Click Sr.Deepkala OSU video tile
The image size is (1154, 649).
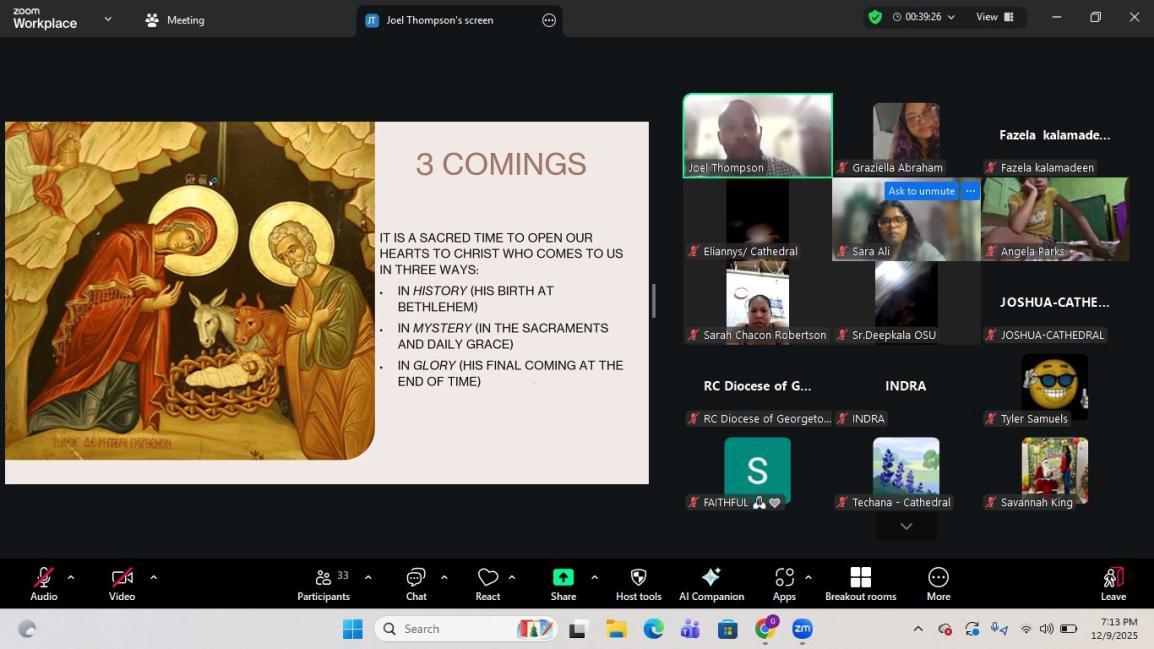pyautogui.click(x=906, y=302)
